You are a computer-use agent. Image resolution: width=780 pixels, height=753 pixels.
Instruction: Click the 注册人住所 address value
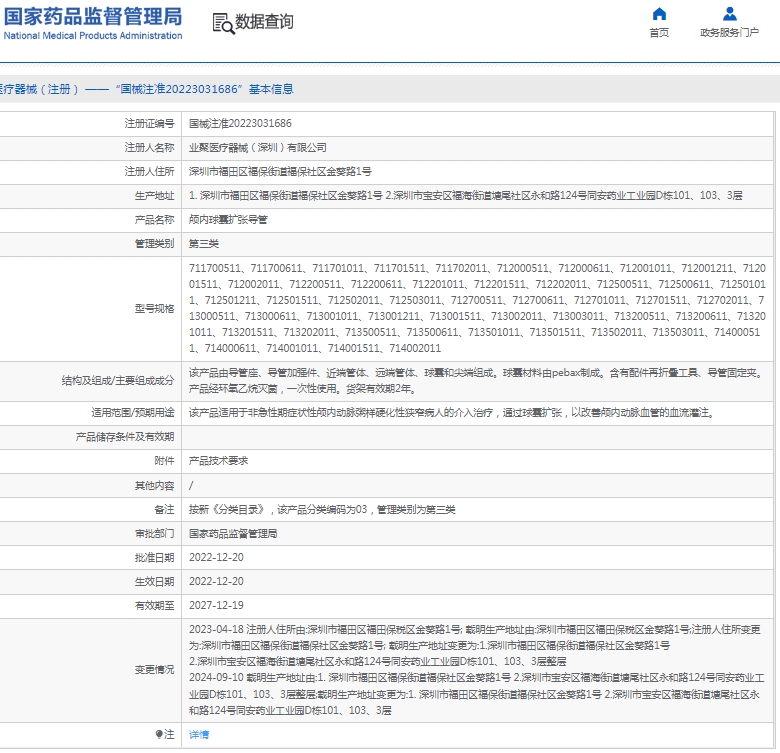[x=280, y=172]
